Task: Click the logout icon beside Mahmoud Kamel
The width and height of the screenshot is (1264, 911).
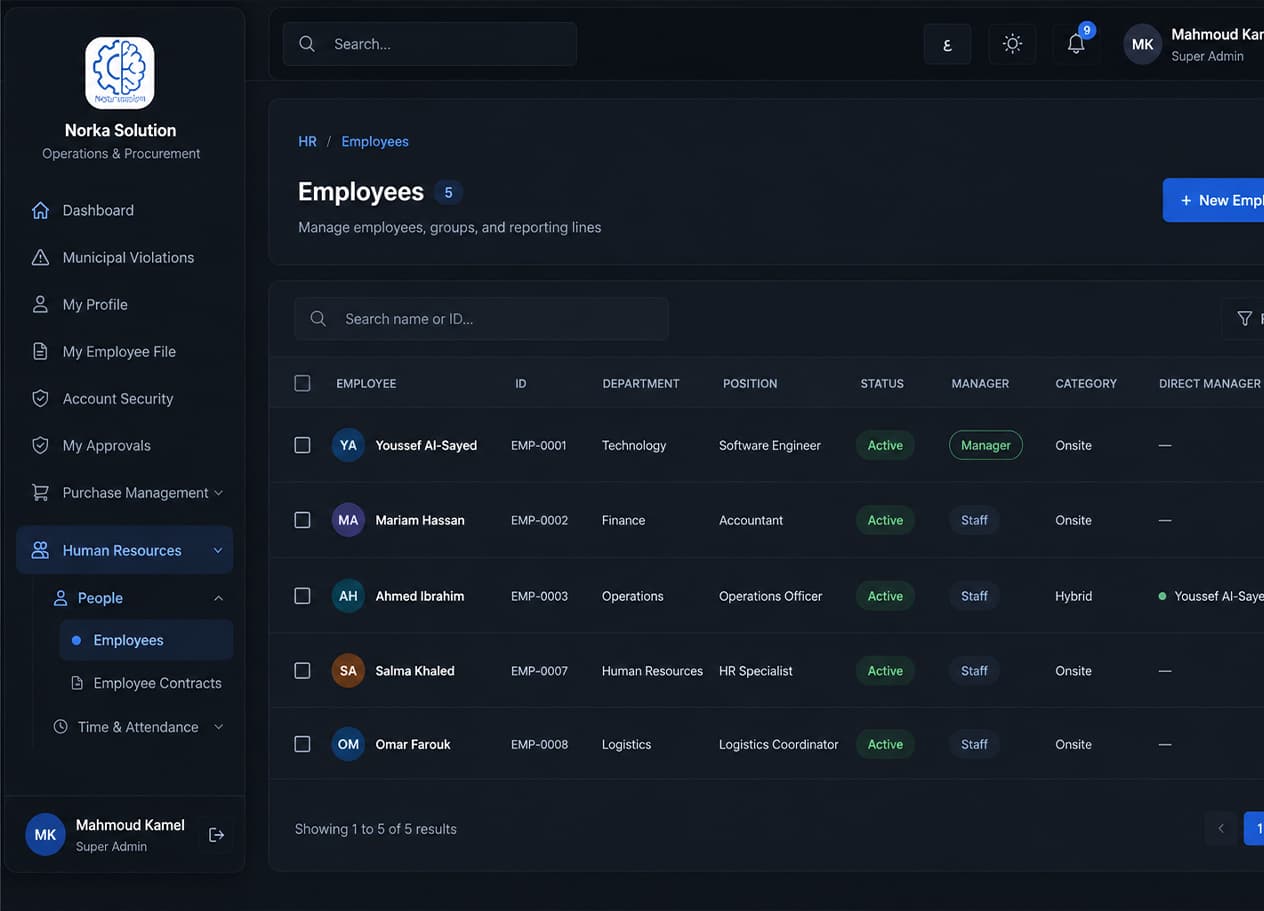Action: coord(216,835)
